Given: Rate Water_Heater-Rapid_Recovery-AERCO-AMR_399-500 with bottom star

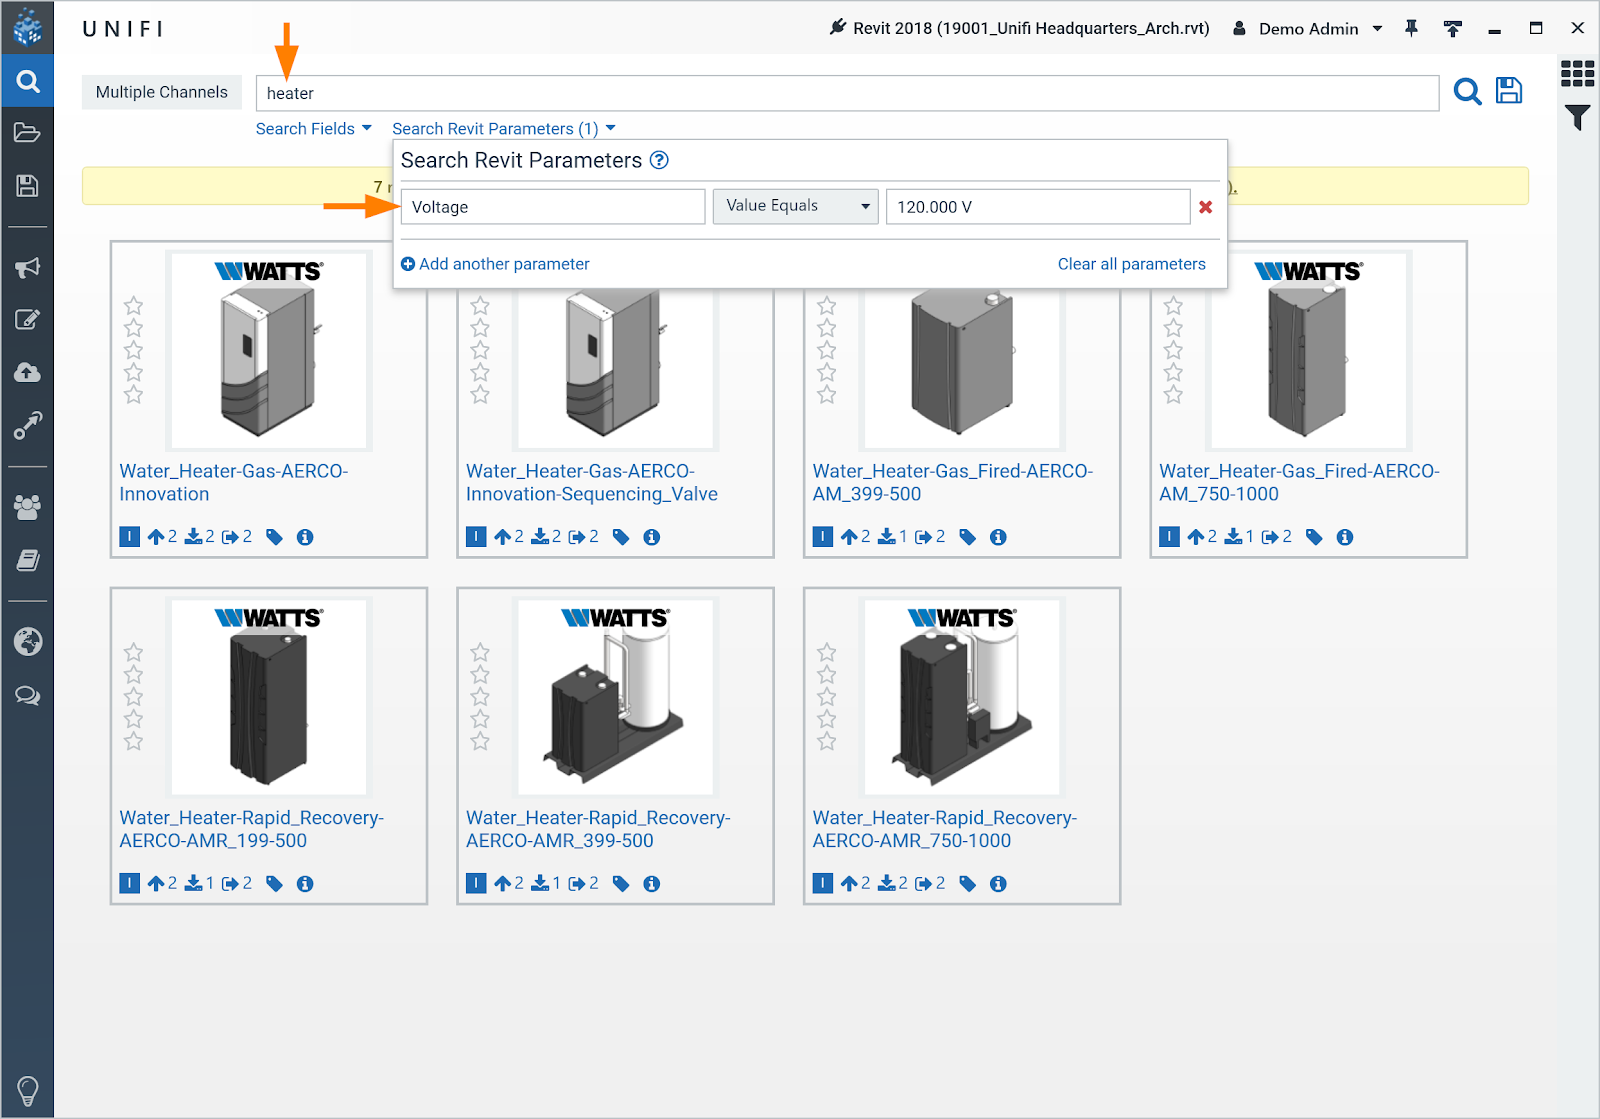Looking at the screenshot, I should pyautogui.click(x=480, y=741).
